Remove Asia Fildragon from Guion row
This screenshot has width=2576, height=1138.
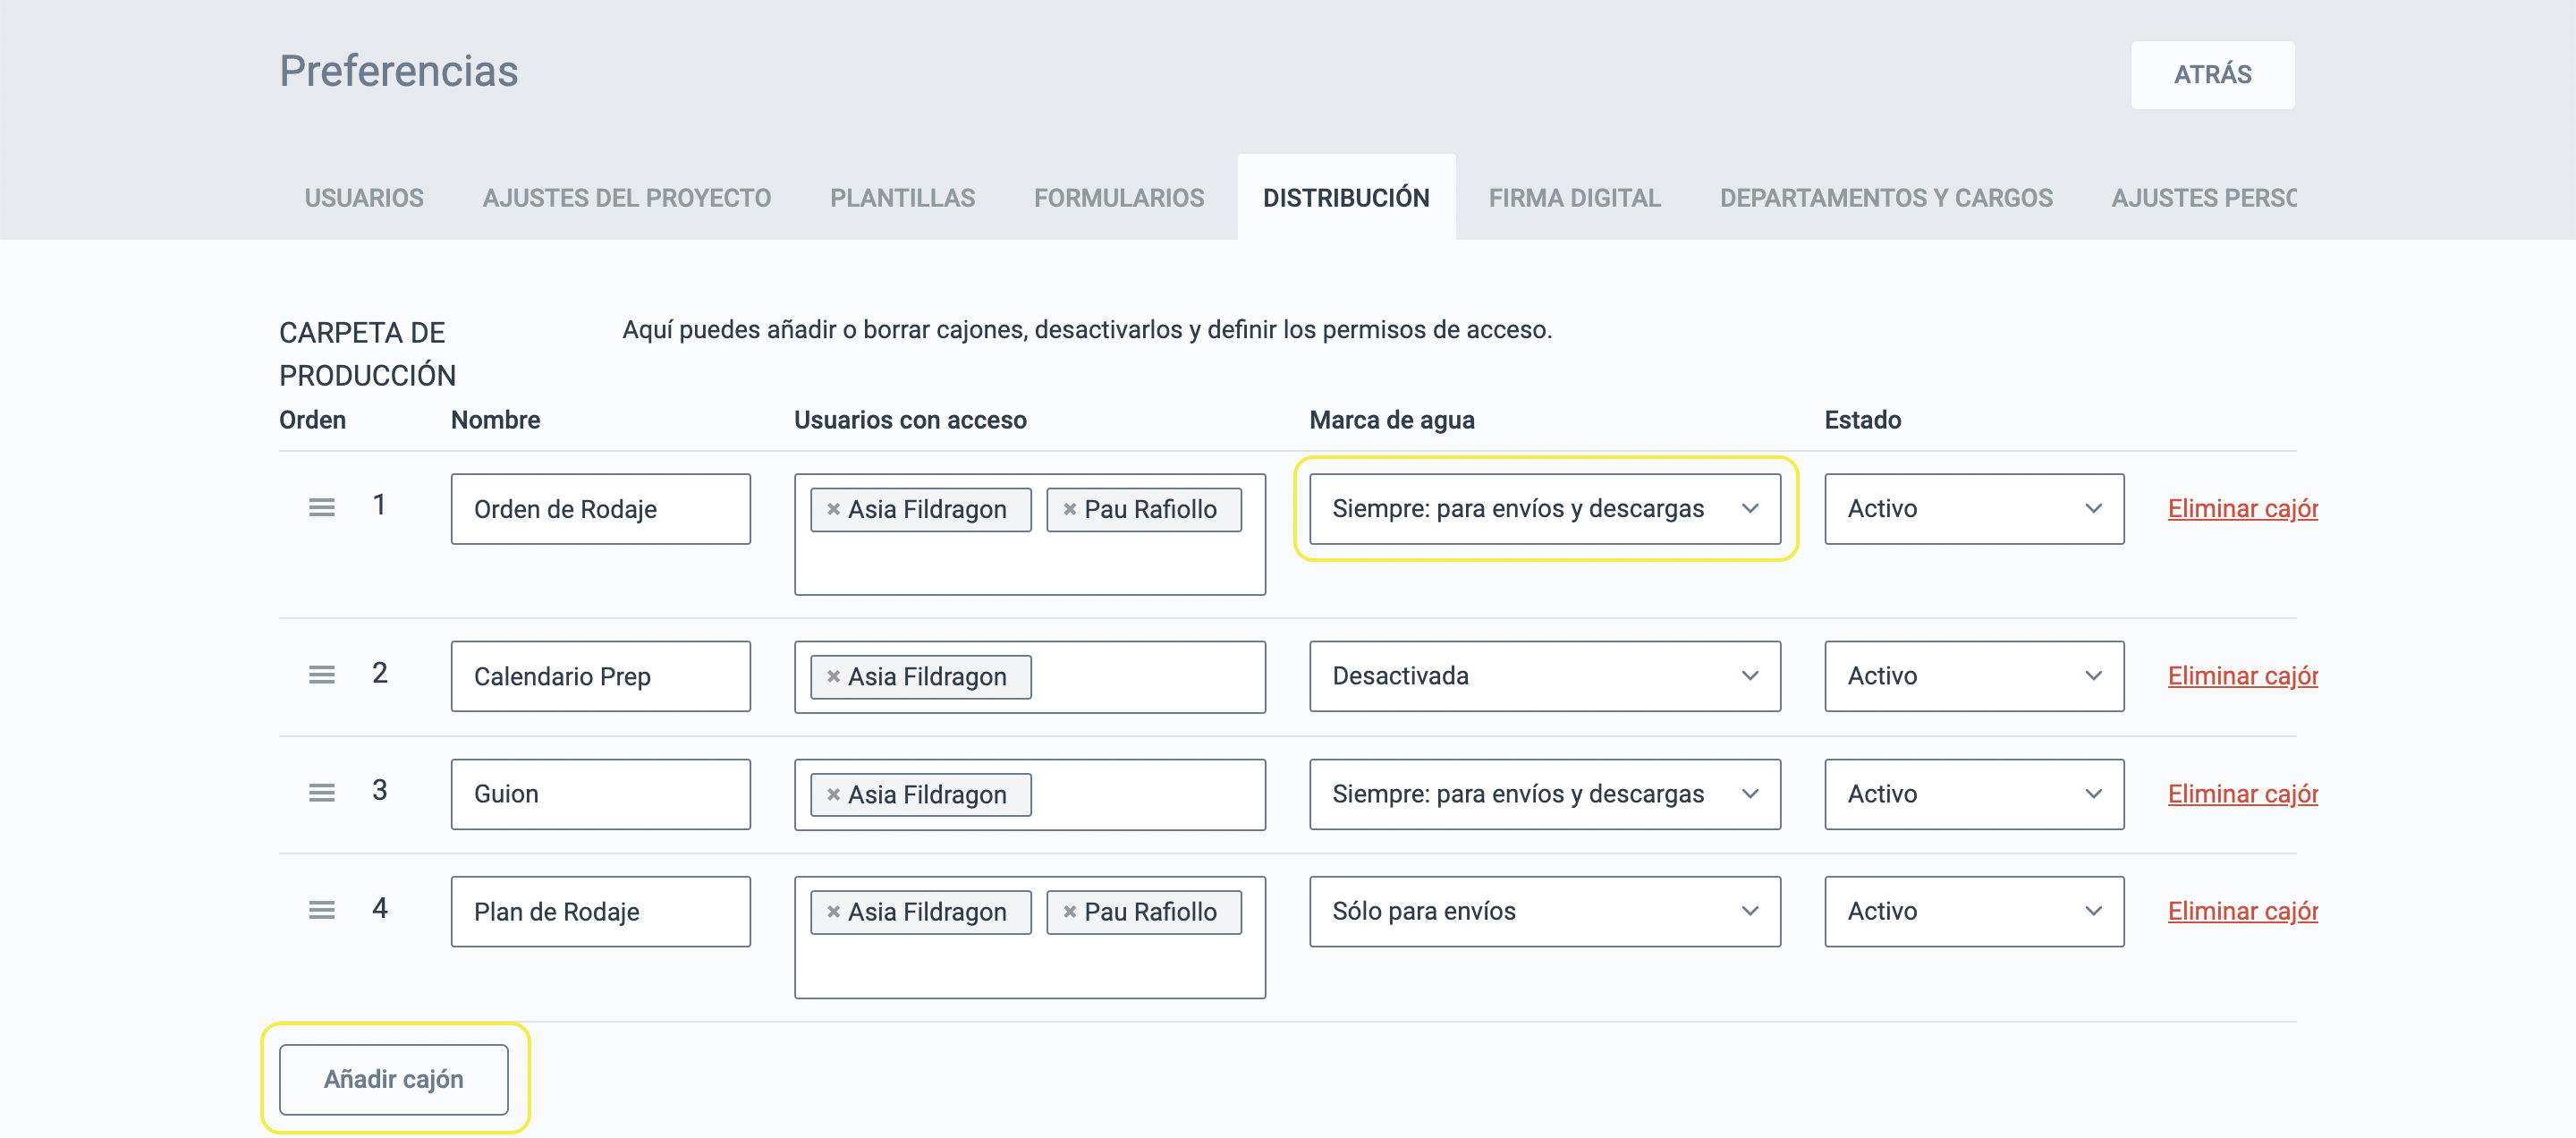click(x=833, y=795)
